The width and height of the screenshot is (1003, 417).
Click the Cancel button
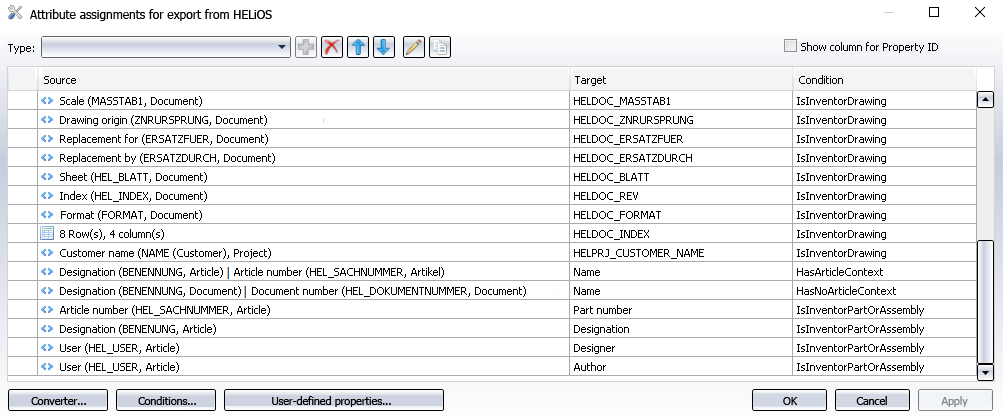pos(872,401)
